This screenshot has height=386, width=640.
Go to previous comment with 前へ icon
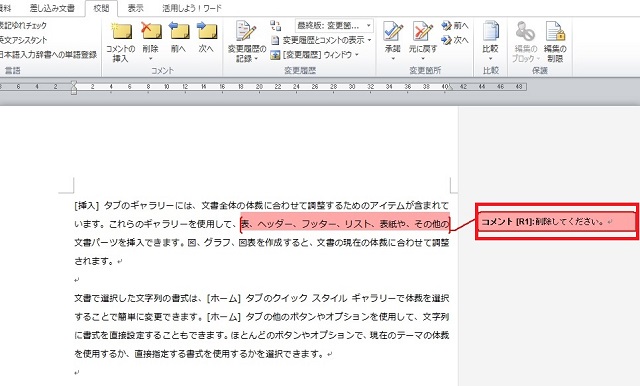click(179, 32)
